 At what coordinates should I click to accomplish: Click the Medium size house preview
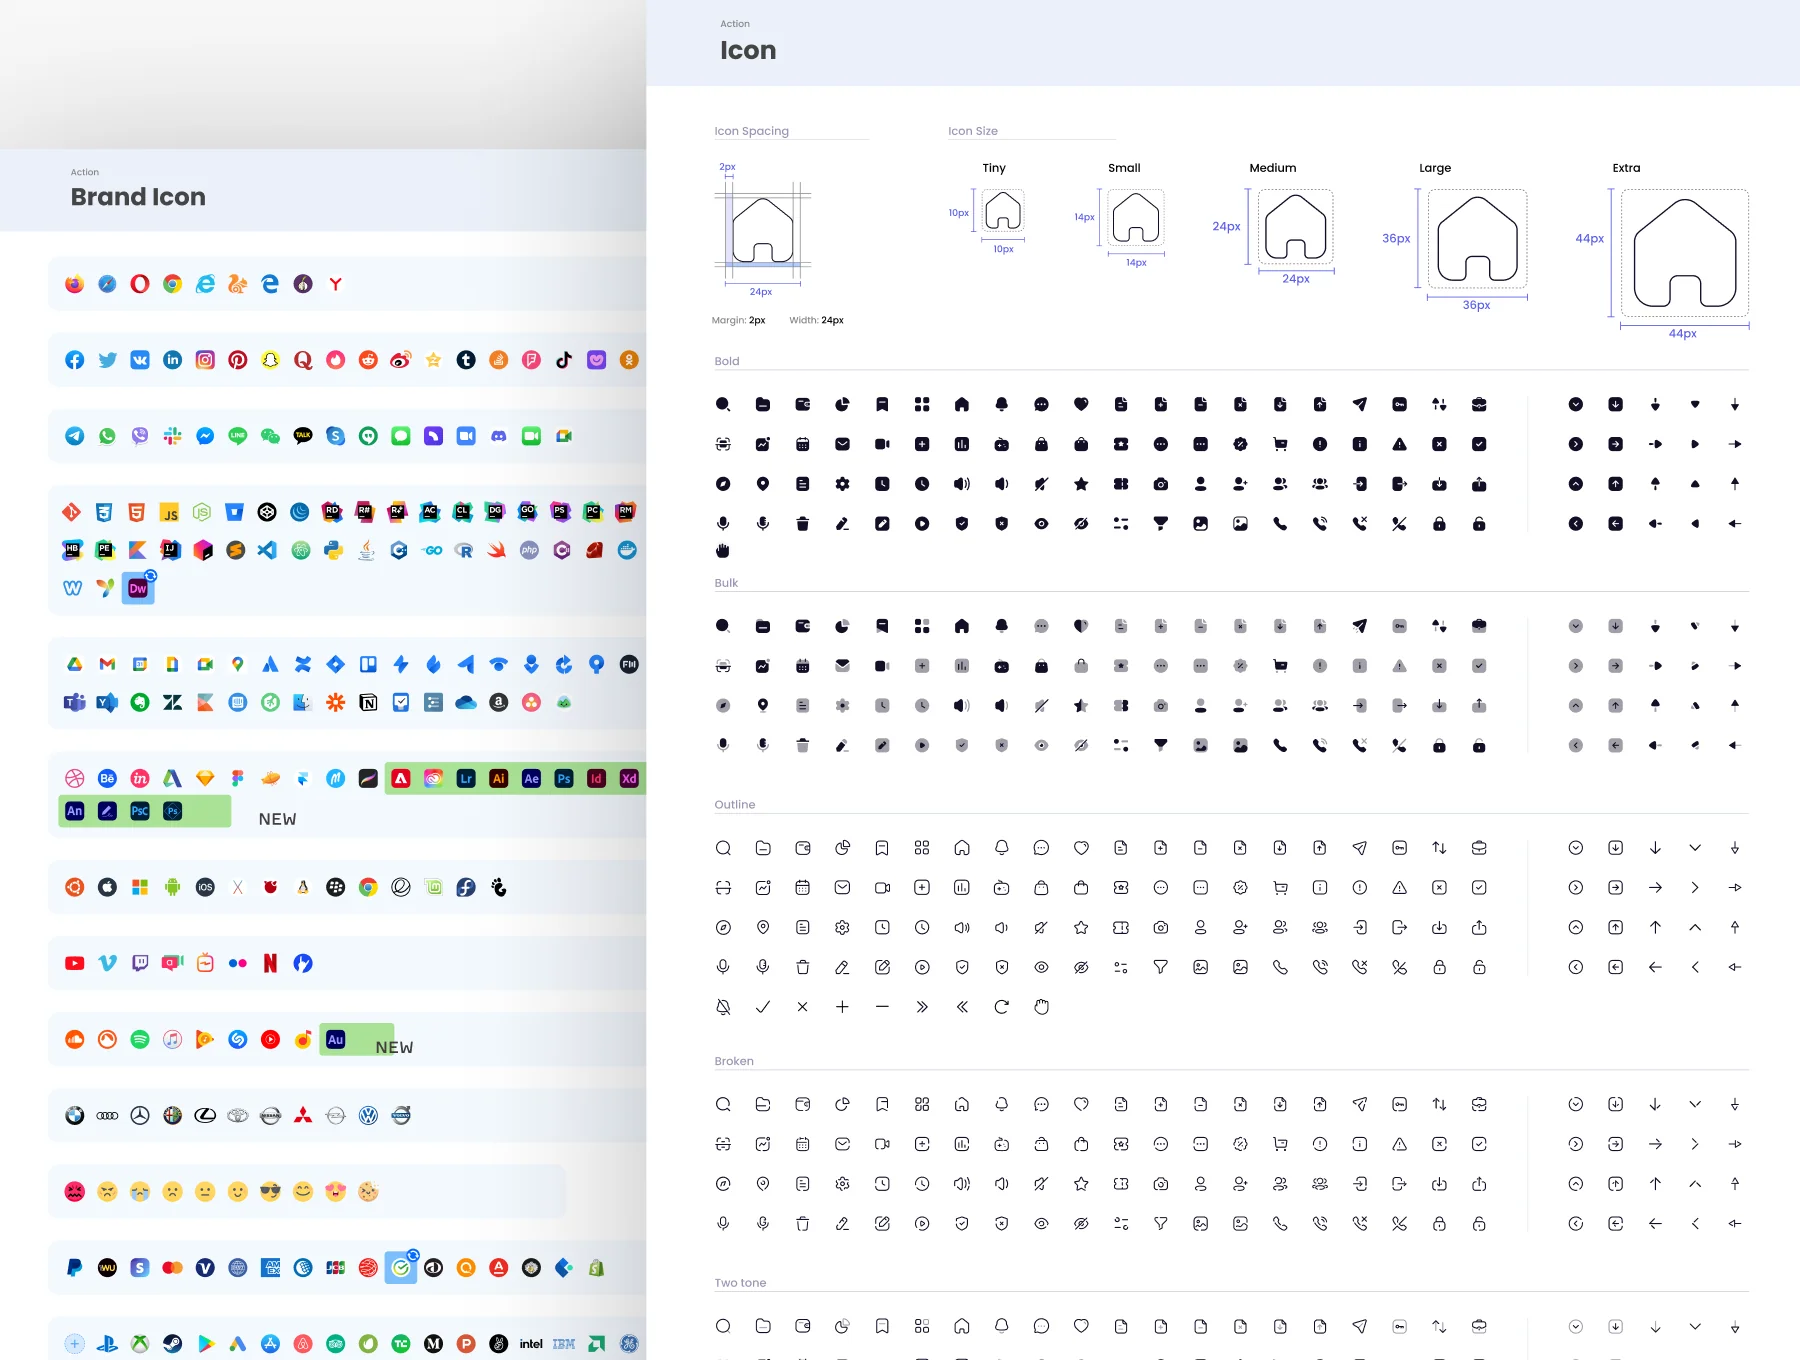point(1296,227)
